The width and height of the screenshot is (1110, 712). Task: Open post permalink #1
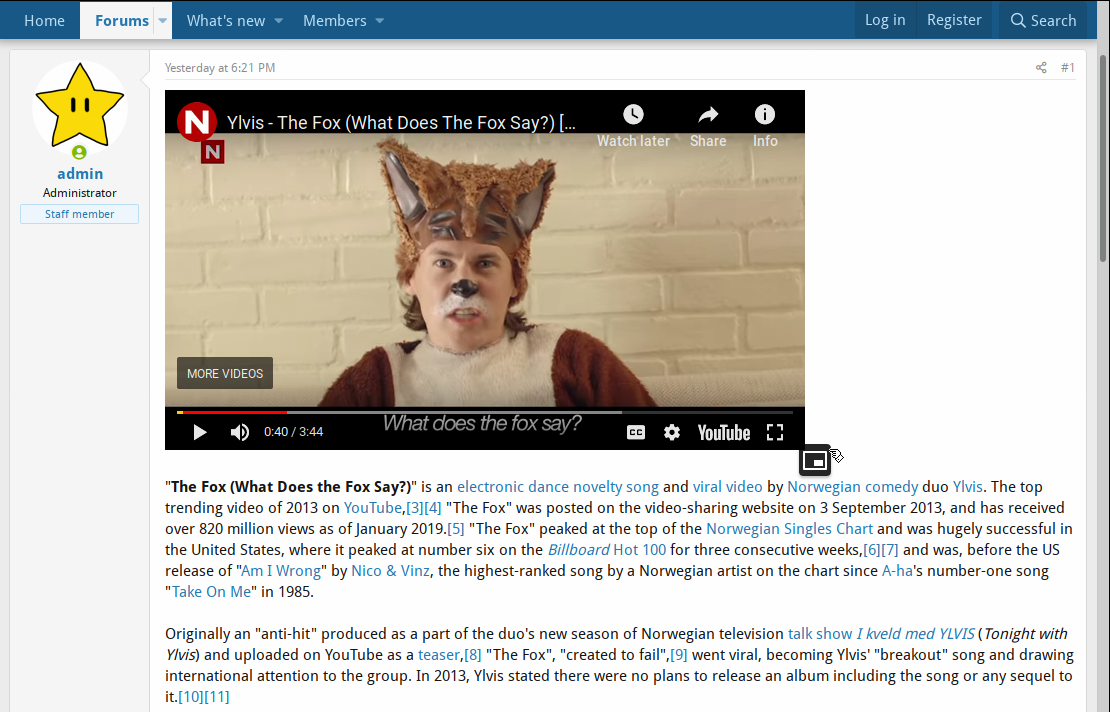pos(1068,68)
